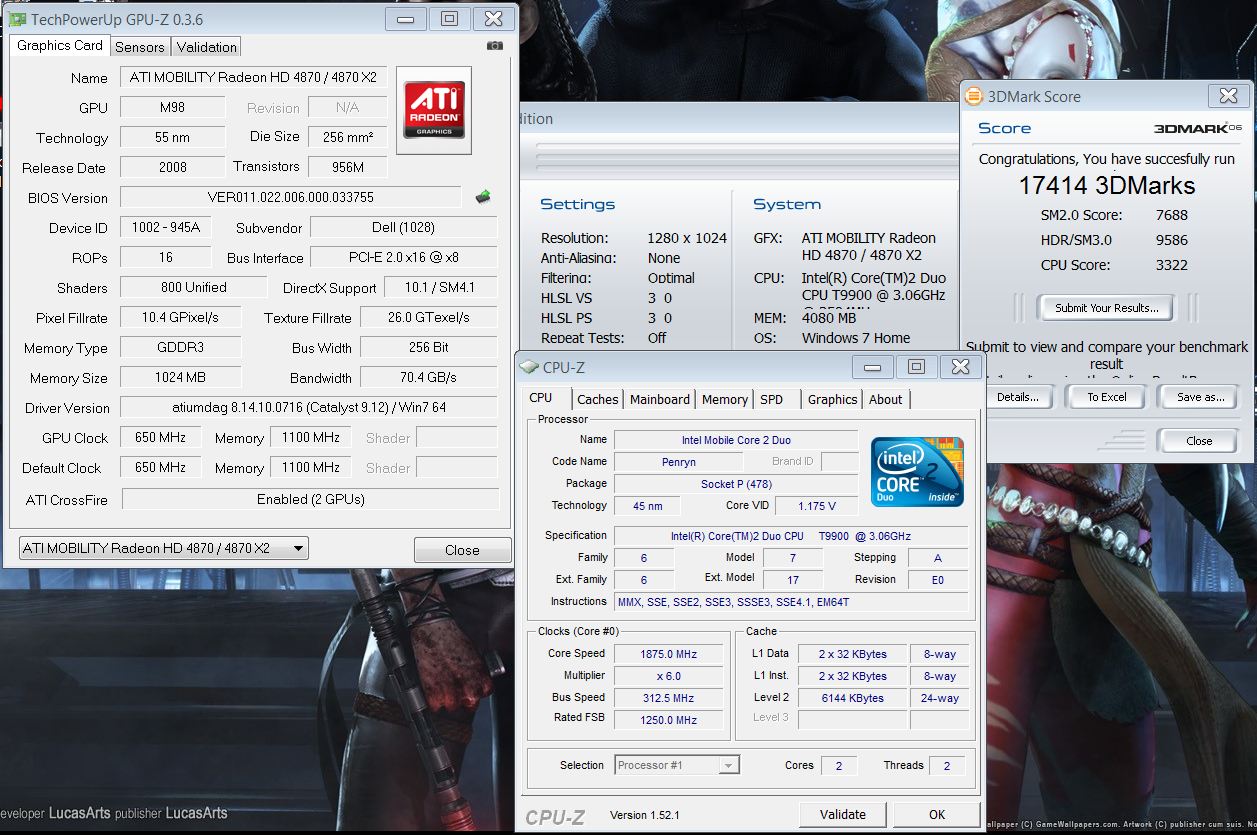
Task: Click the GPU-Z title bar app icon
Action: pyautogui.click(x=18, y=19)
